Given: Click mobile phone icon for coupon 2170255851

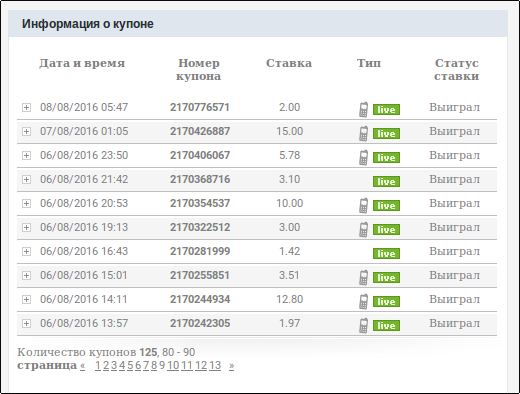Looking at the screenshot, I should (364, 277).
